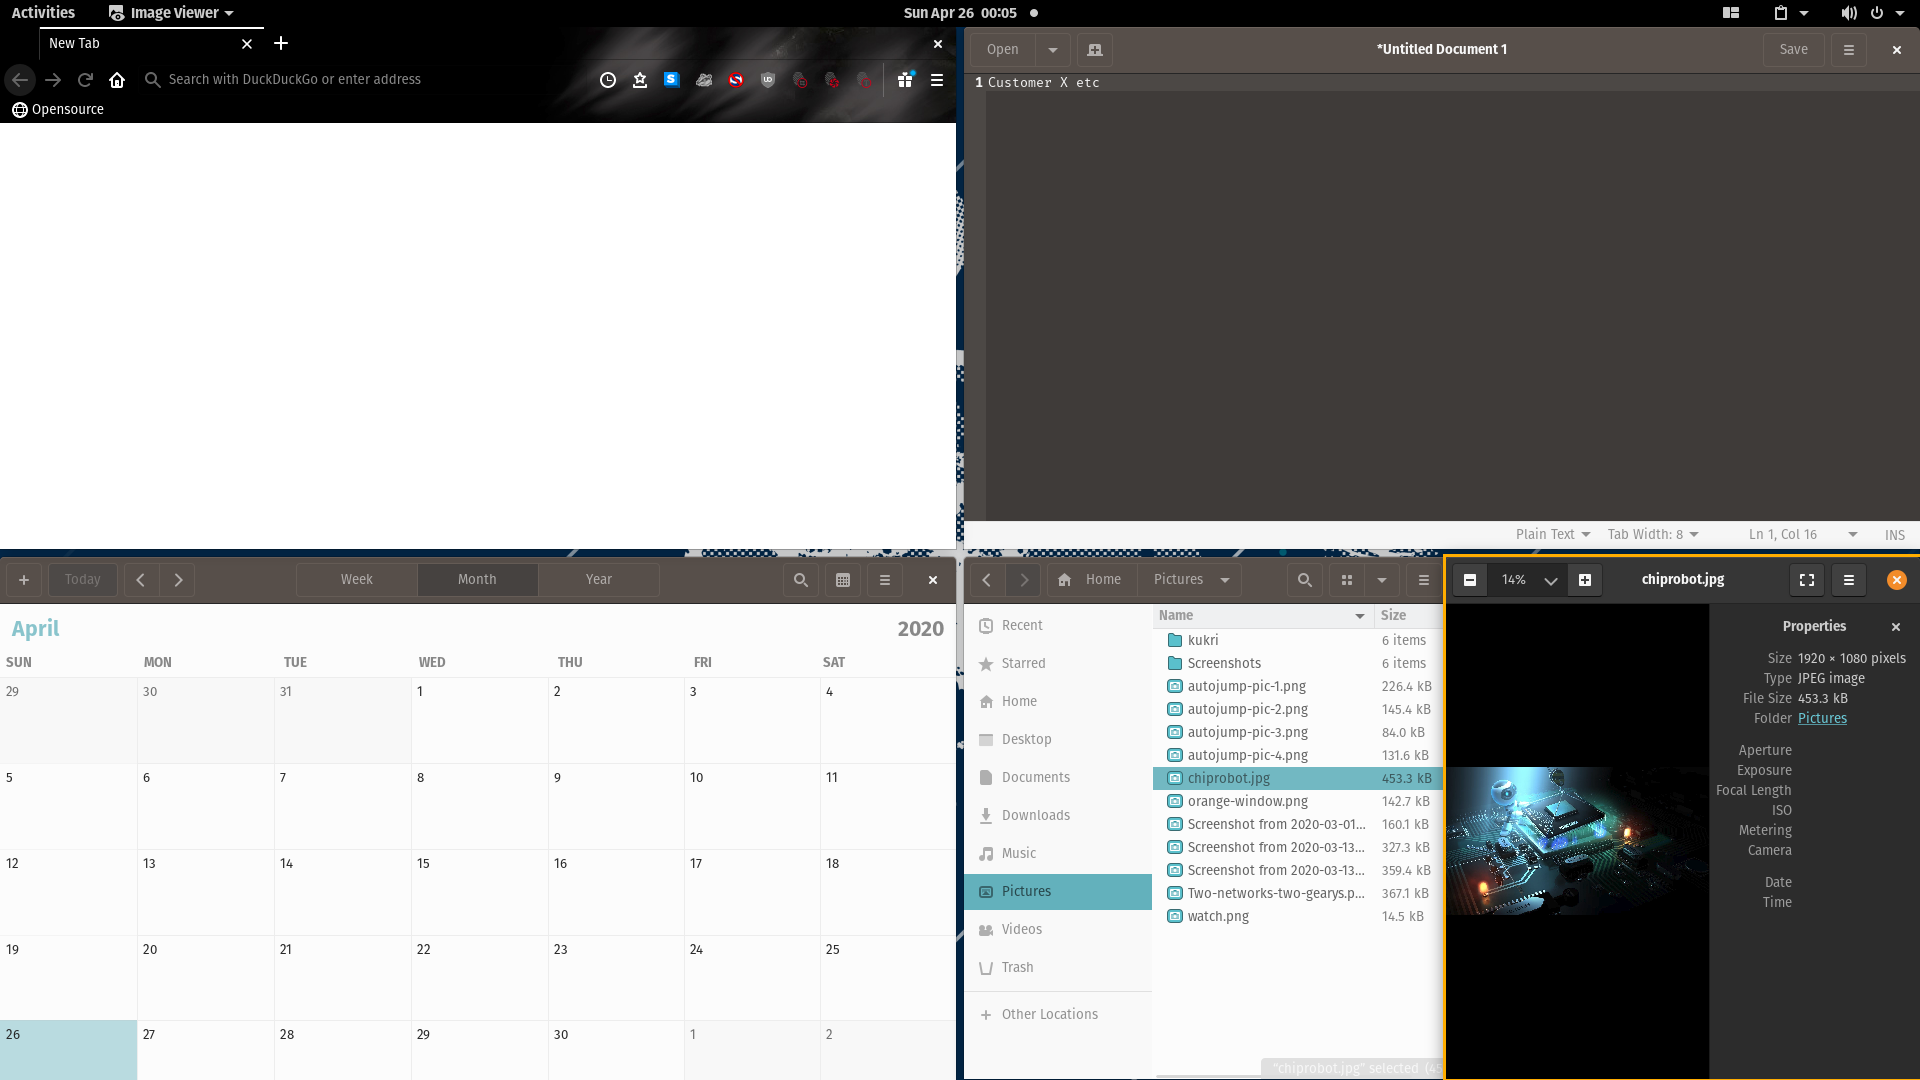
Task: Open the Image Viewer menu in top bar
Action: pyautogui.click(x=170, y=13)
